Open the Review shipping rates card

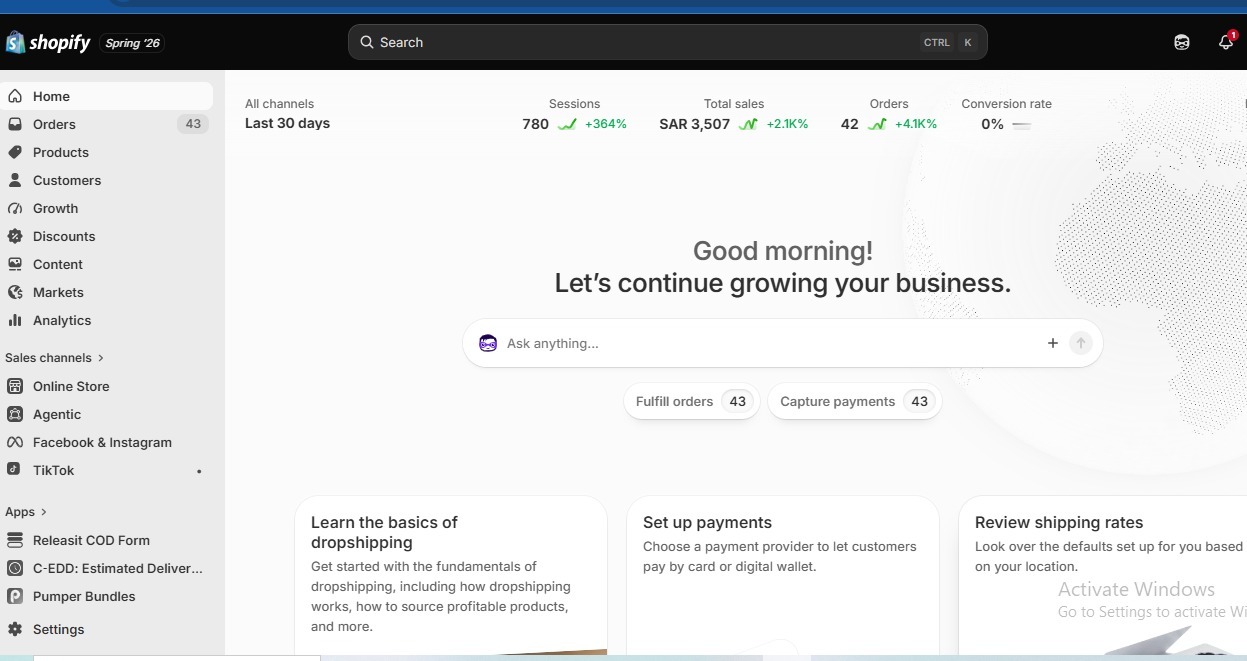(x=1103, y=575)
